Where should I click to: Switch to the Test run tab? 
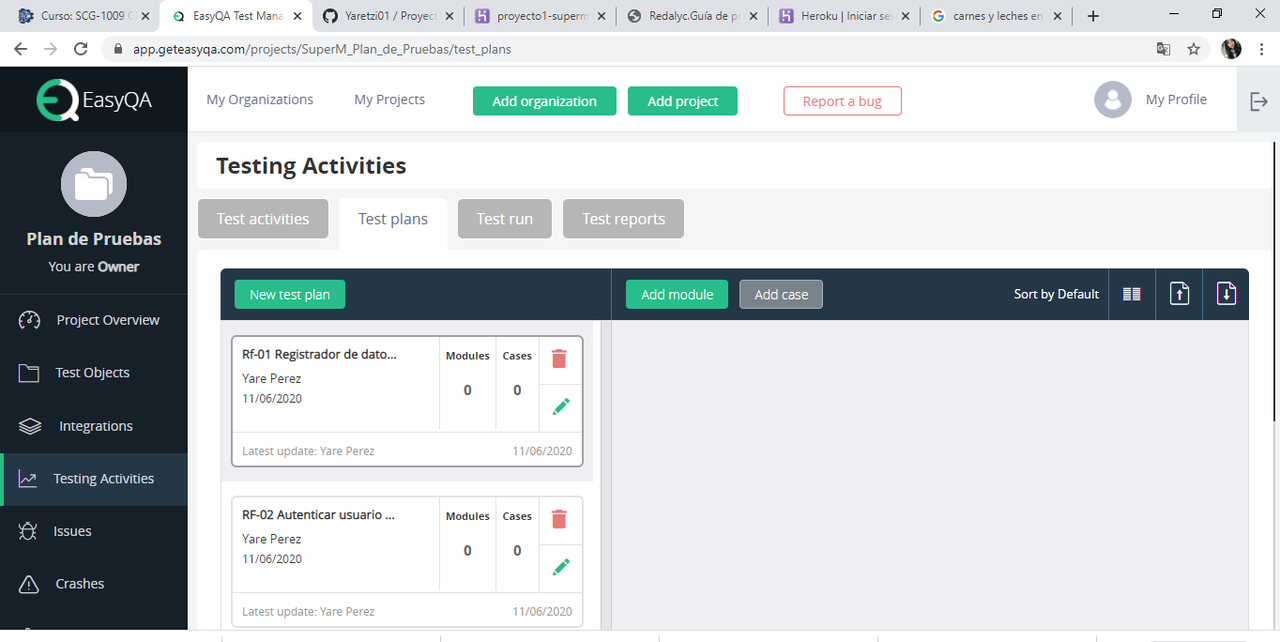pyautogui.click(x=505, y=219)
